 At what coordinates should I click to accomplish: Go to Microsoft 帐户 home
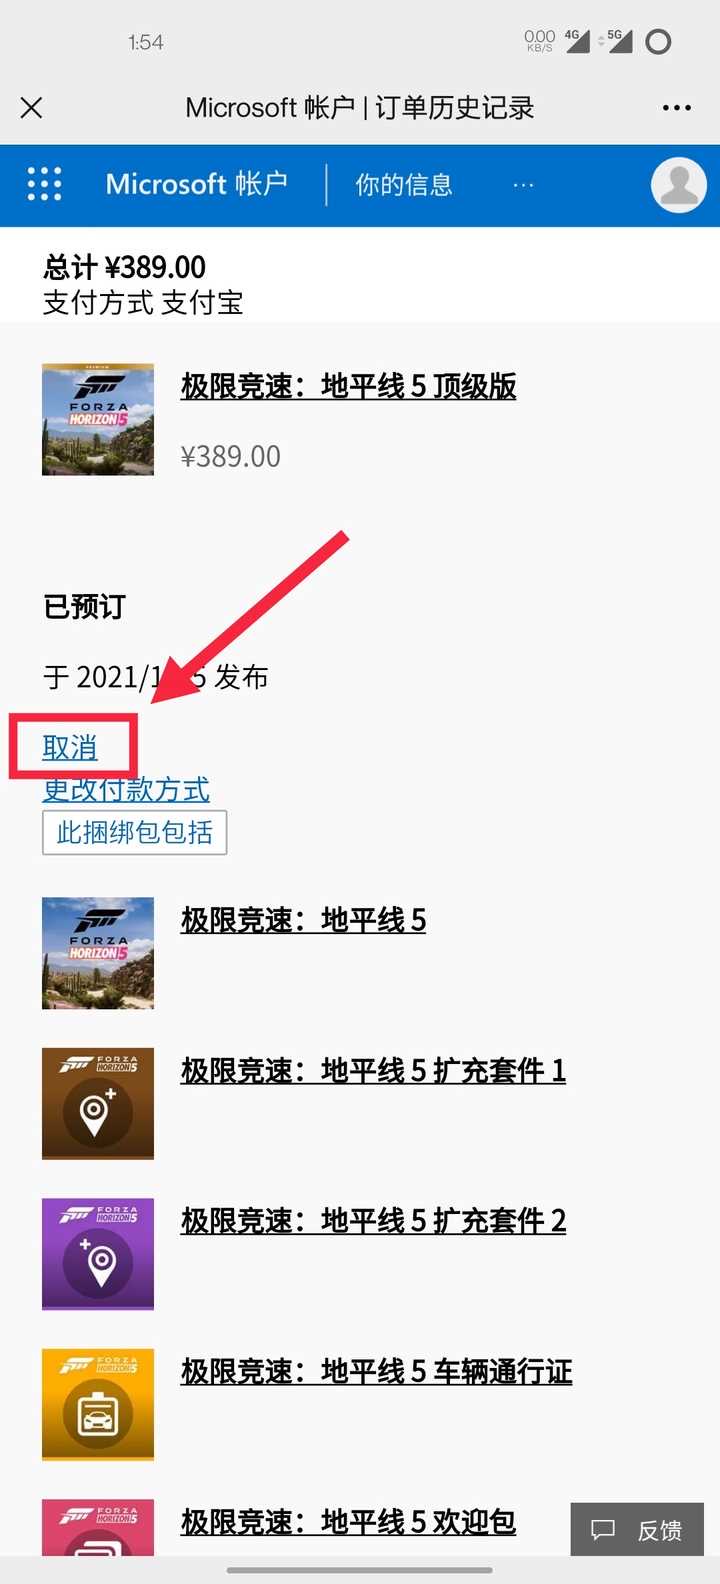(x=197, y=184)
